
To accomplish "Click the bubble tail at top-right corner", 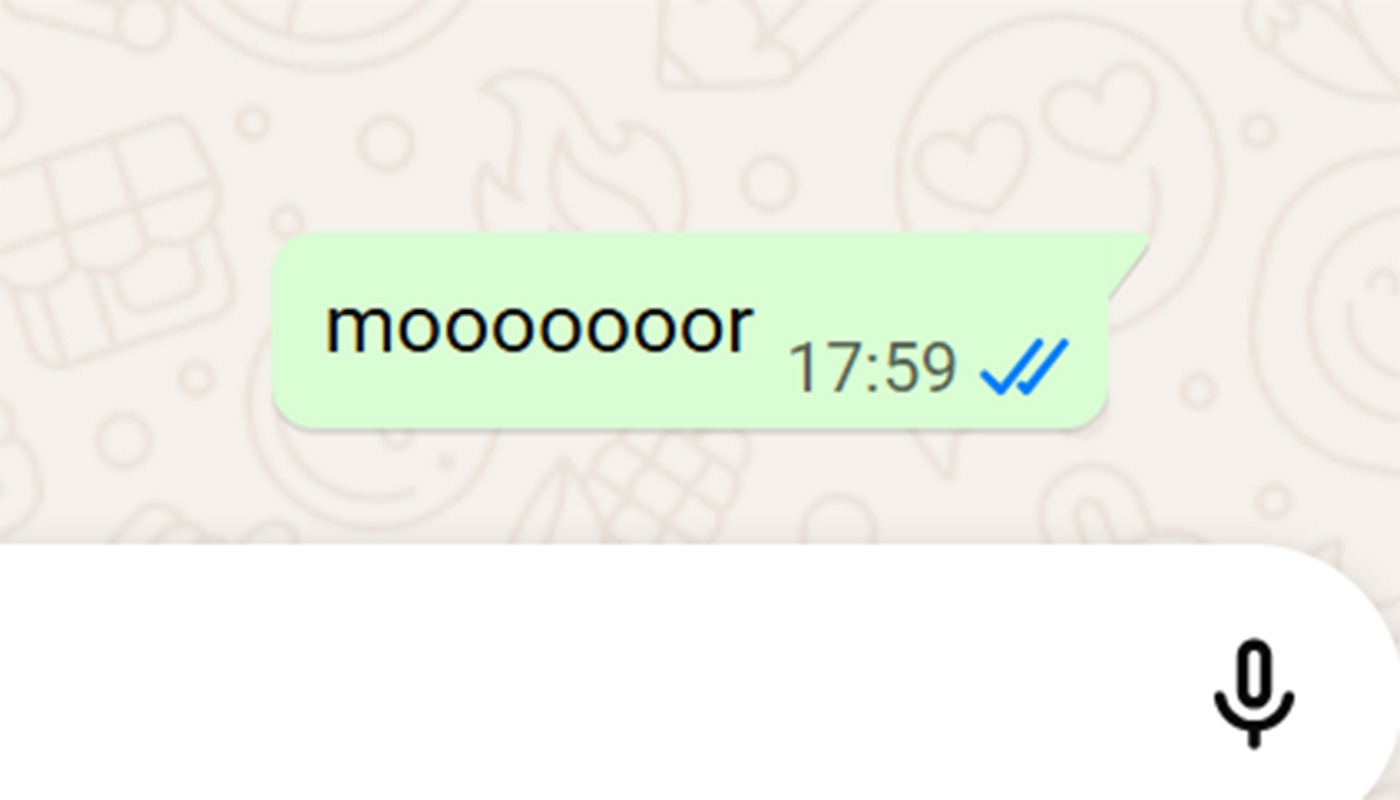I will (x=1128, y=262).
